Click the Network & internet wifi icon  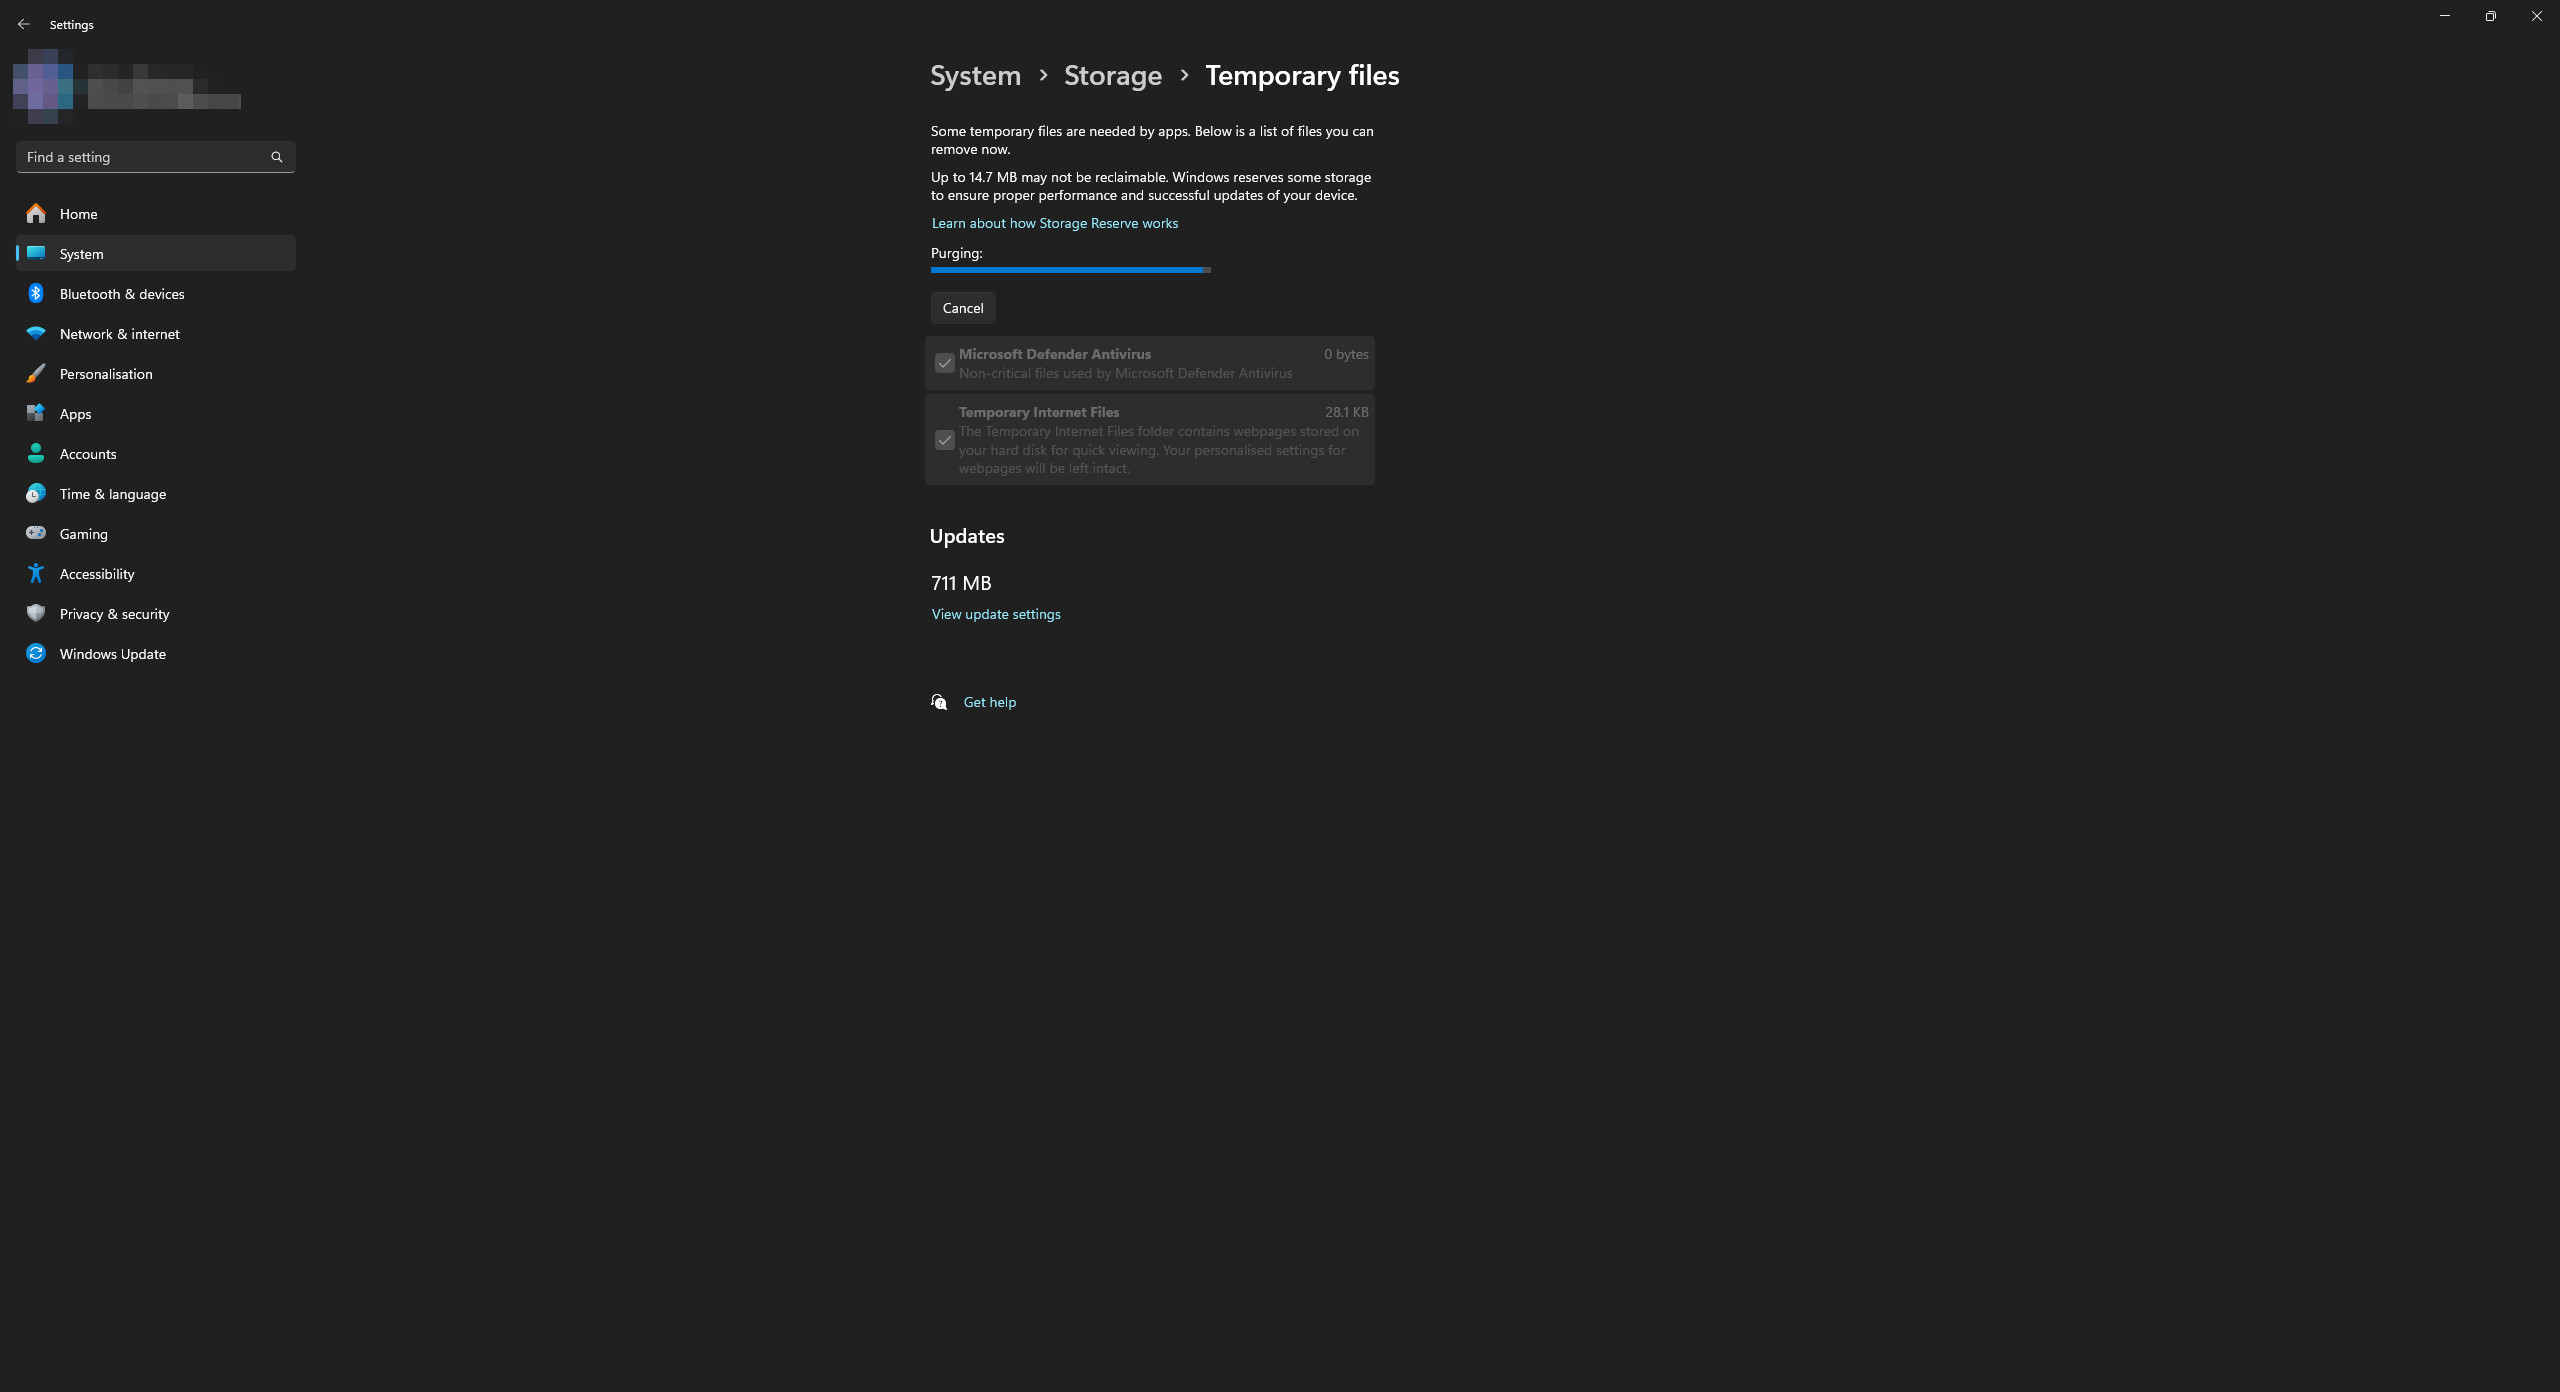click(36, 333)
